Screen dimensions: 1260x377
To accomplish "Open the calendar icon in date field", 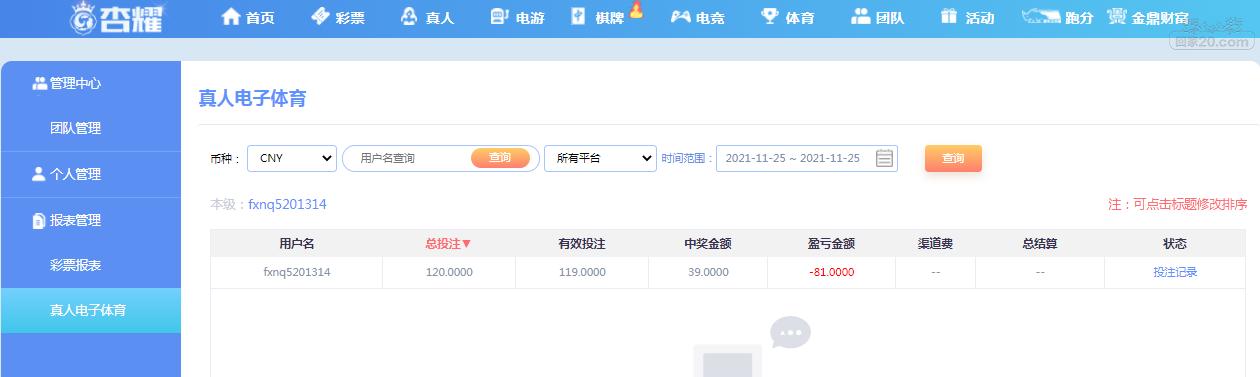I will pyautogui.click(x=884, y=158).
